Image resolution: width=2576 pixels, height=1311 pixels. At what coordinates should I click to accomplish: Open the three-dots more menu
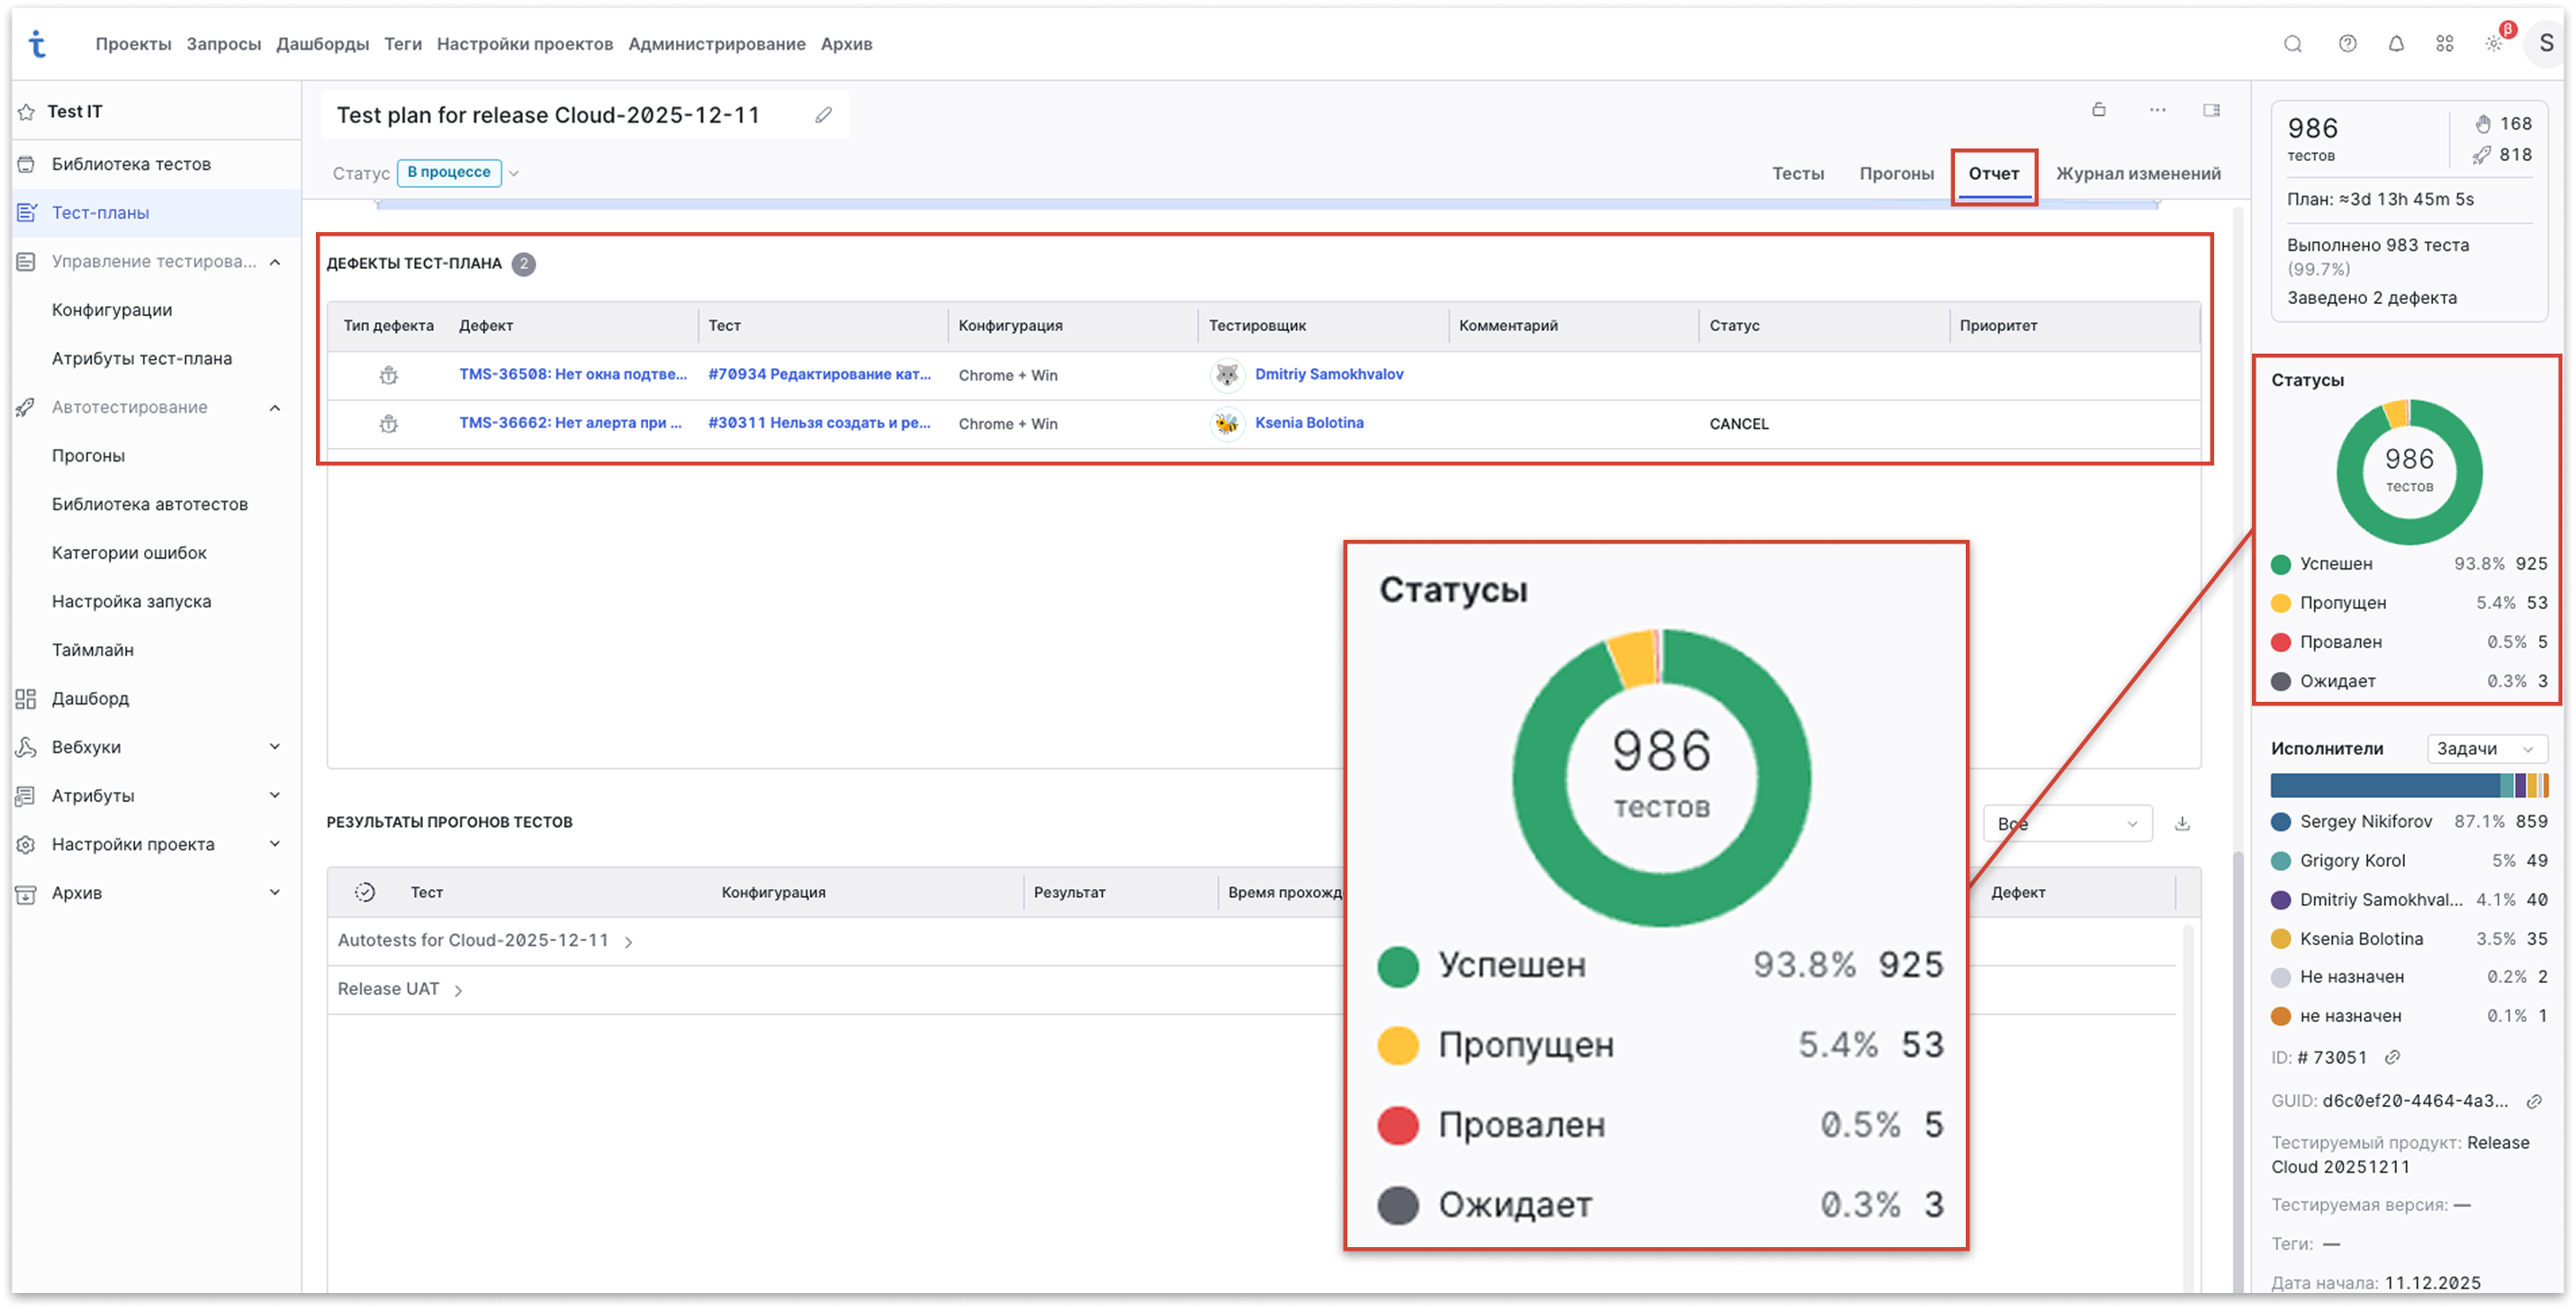pyautogui.click(x=2157, y=110)
